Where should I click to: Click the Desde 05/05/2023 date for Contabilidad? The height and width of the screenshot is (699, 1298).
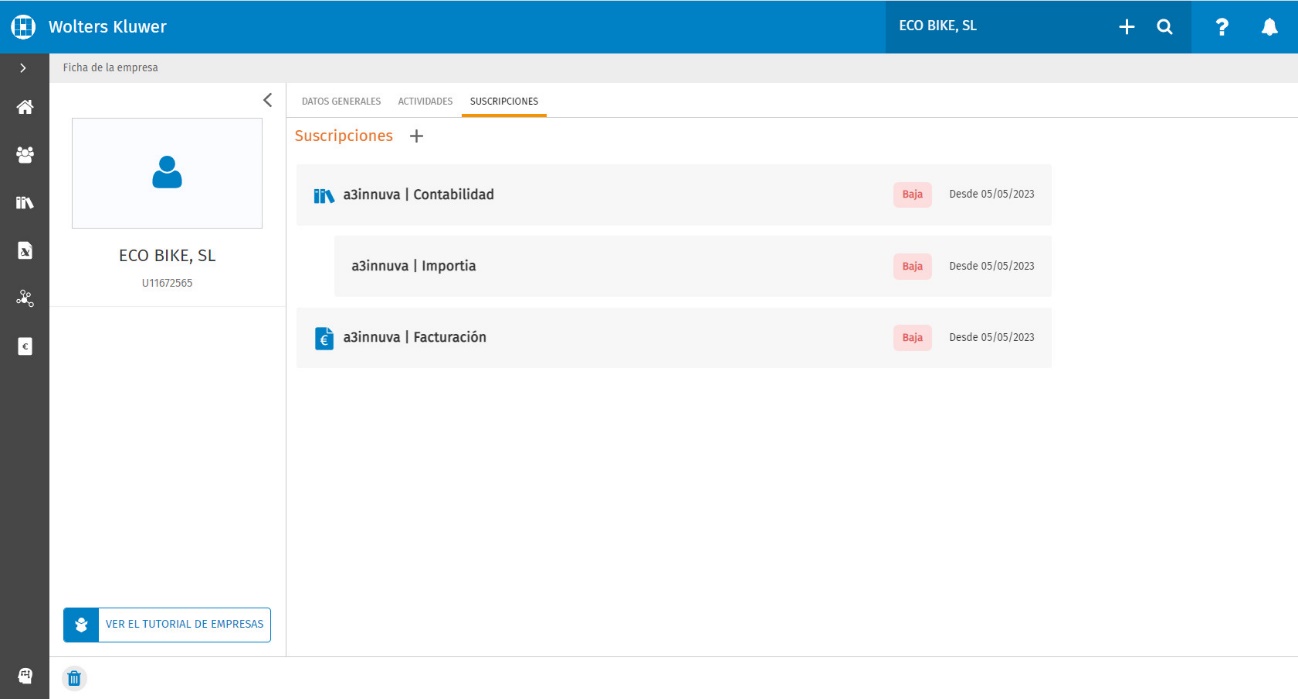point(992,194)
